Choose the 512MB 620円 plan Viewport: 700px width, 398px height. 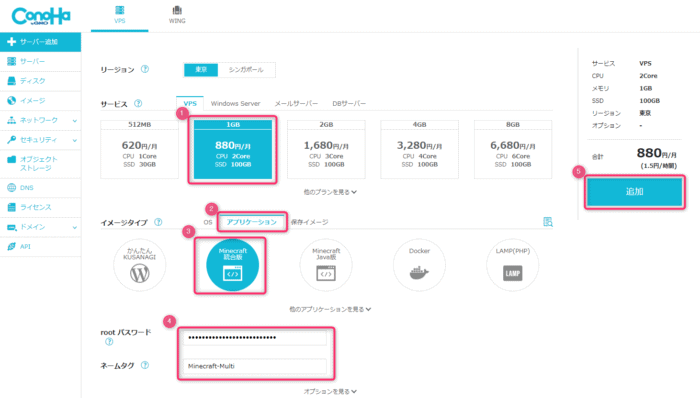139,149
